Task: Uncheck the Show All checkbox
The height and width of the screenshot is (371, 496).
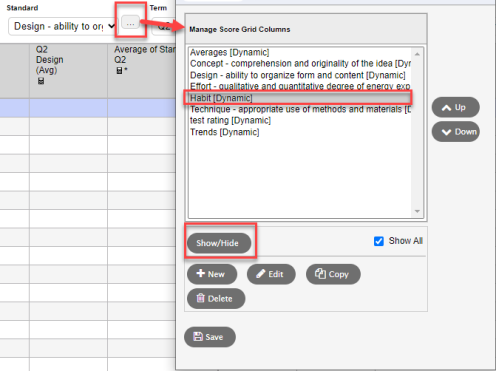Action: click(379, 241)
